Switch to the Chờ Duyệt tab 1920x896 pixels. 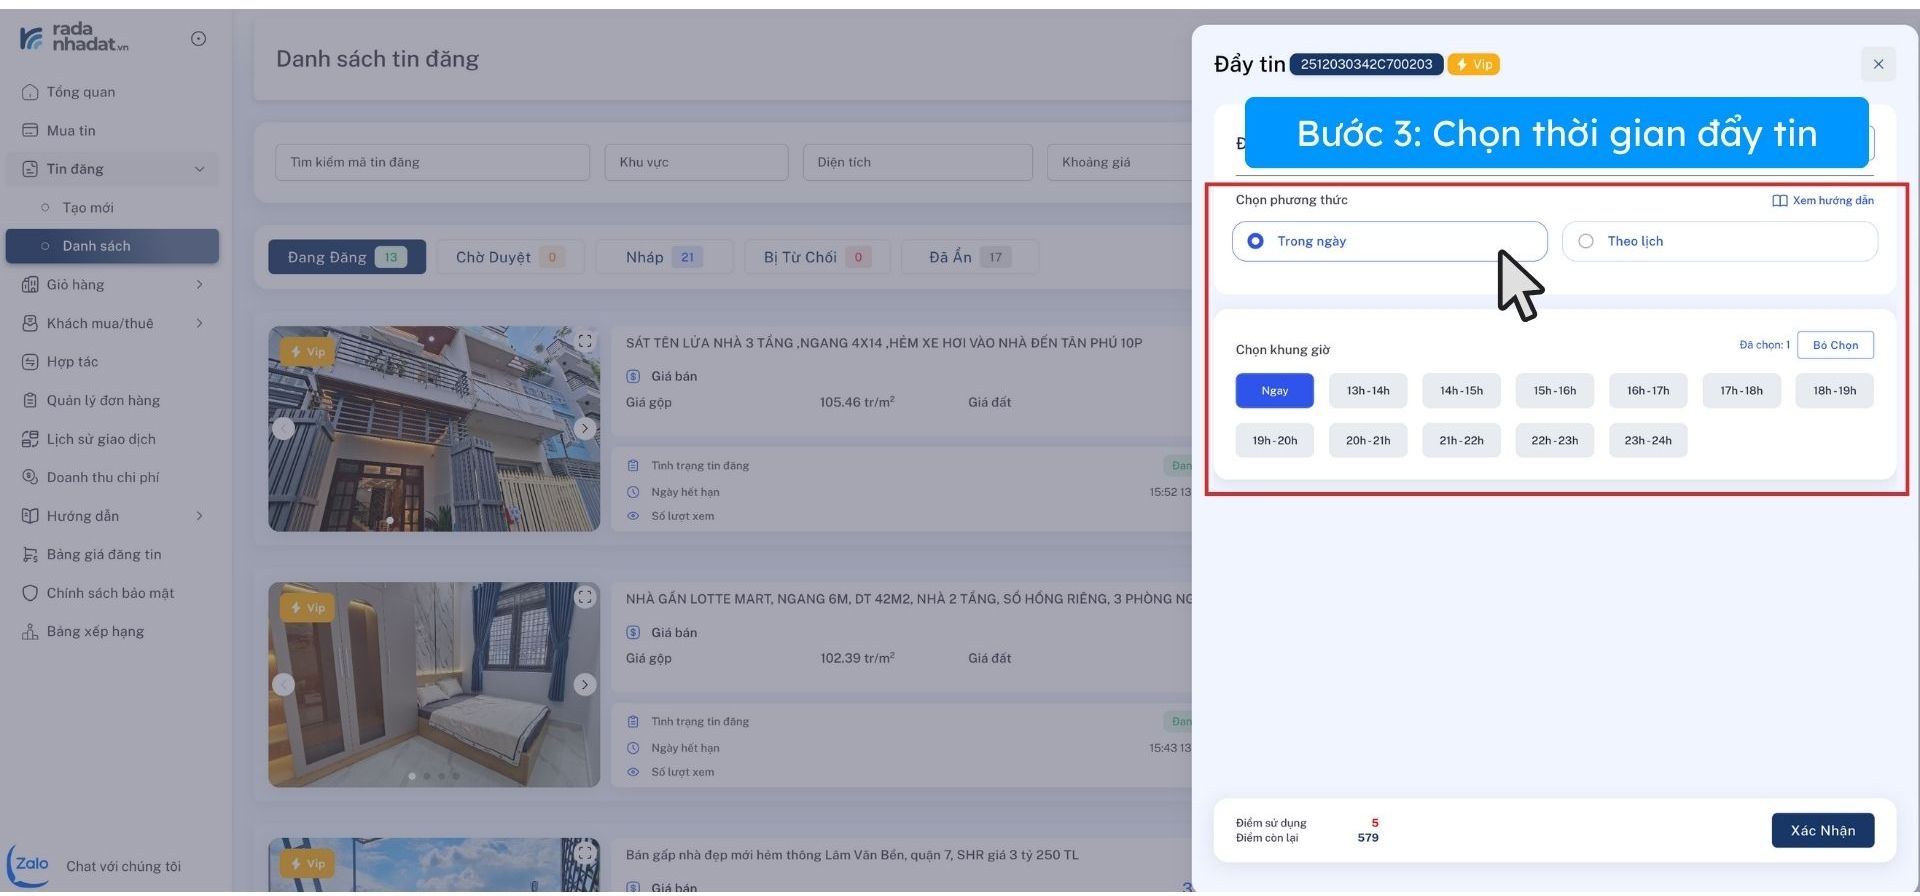click(509, 257)
